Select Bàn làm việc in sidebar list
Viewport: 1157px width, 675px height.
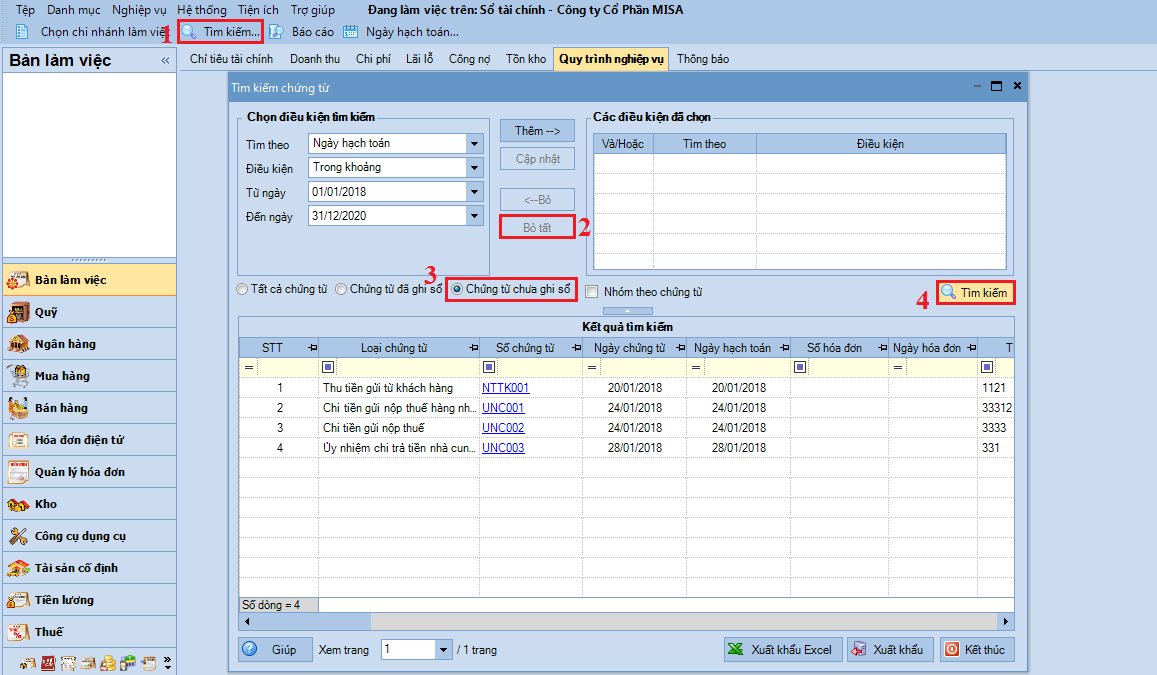[x=89, y=280]
